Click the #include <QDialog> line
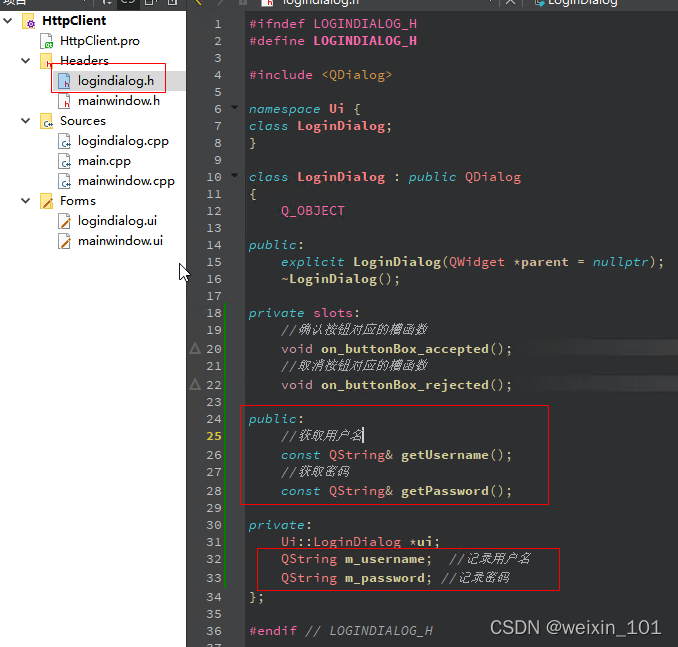 click(x=320, y=75)
